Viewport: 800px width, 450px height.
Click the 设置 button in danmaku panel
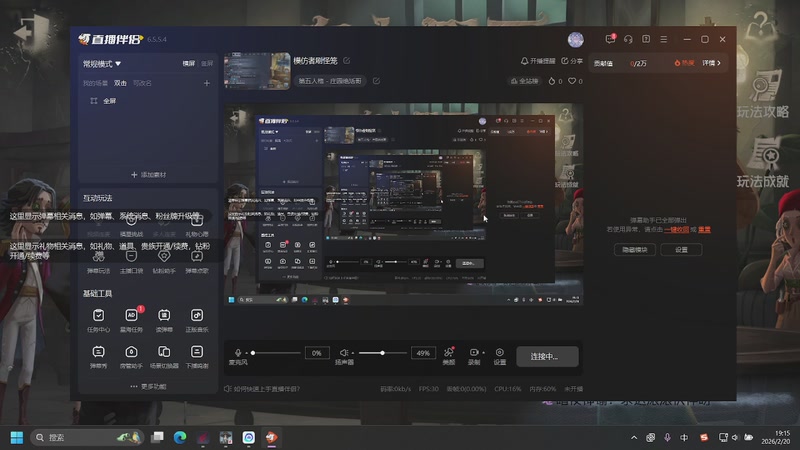coord(681,249)
